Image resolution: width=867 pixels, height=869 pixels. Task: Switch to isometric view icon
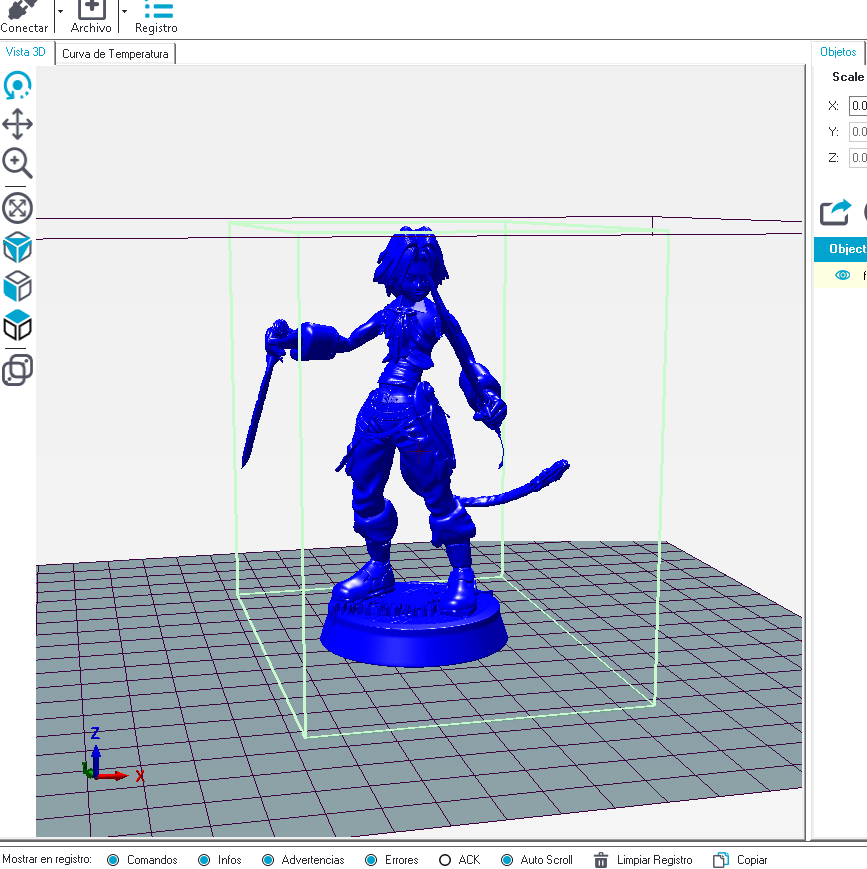click(17, 247)
